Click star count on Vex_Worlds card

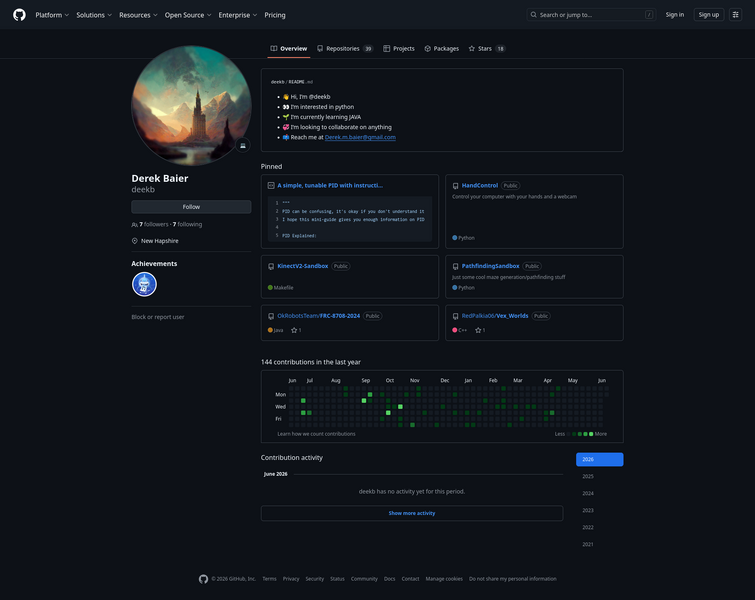(x=480, y=330)
